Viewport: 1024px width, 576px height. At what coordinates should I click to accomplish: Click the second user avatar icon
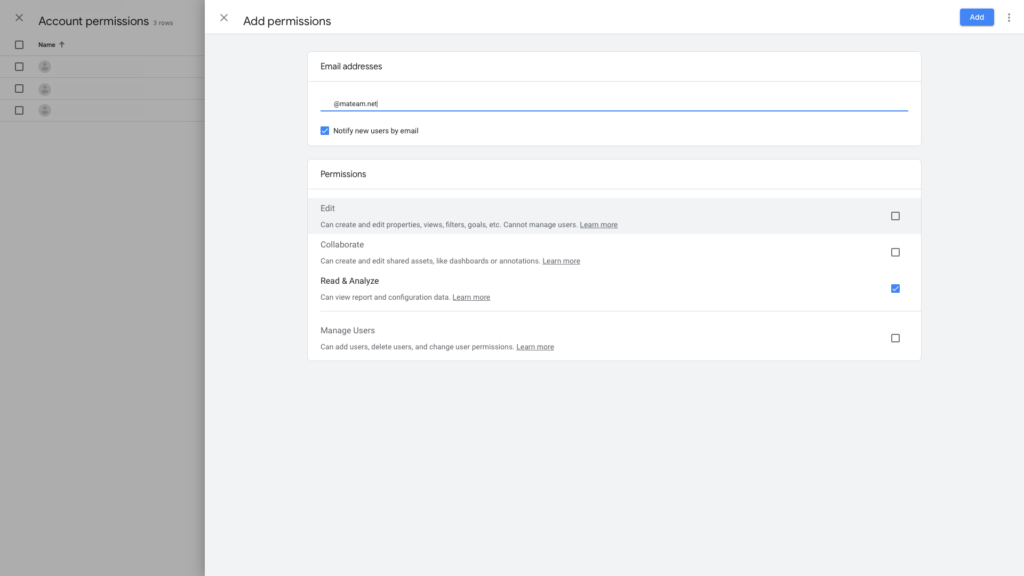(43, 89)
